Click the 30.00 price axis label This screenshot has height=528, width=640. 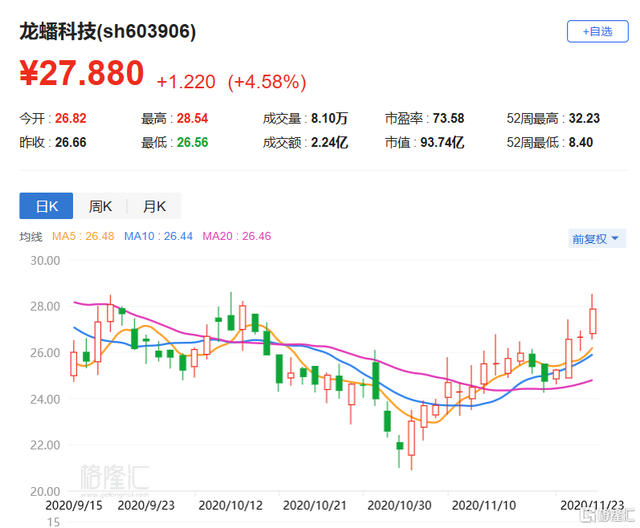[x=45, y=260]
